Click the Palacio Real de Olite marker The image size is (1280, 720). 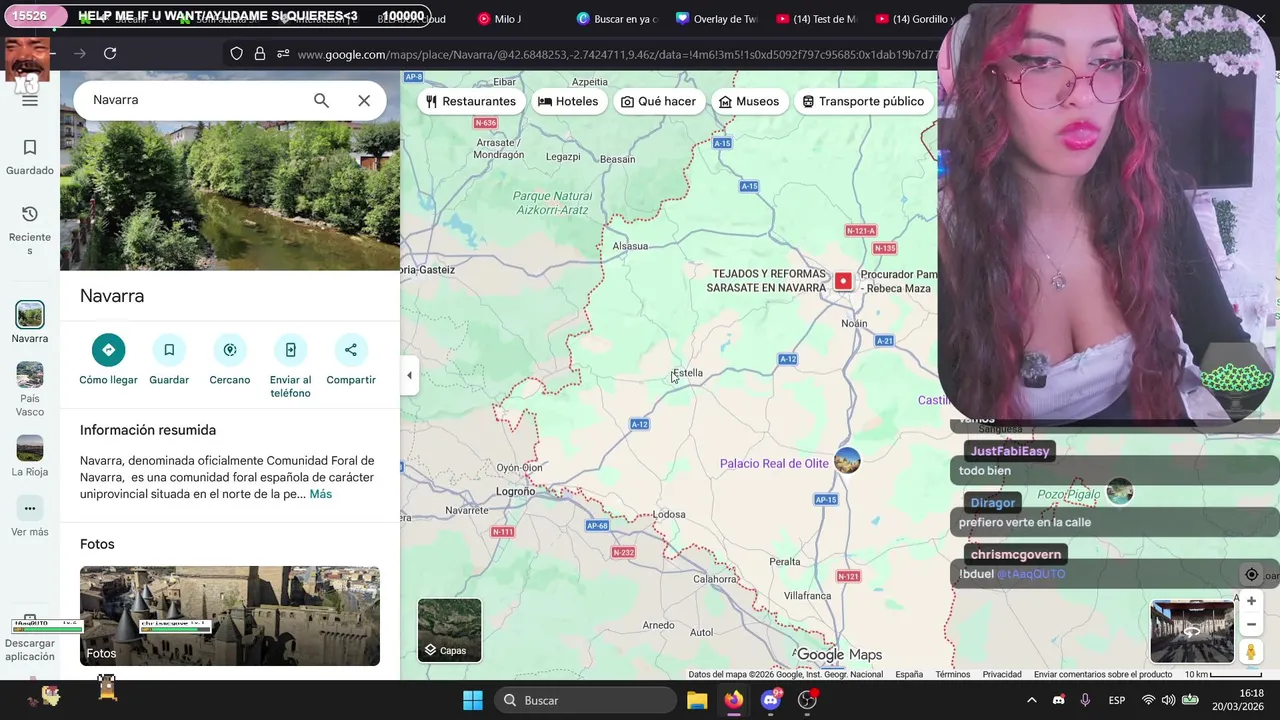click(x=847, y=461)
